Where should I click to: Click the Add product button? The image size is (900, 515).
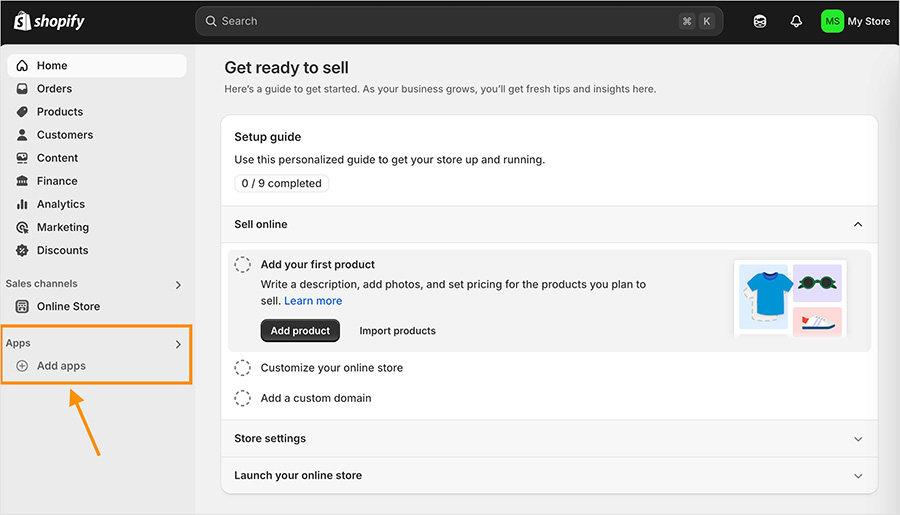click(300, 331)
